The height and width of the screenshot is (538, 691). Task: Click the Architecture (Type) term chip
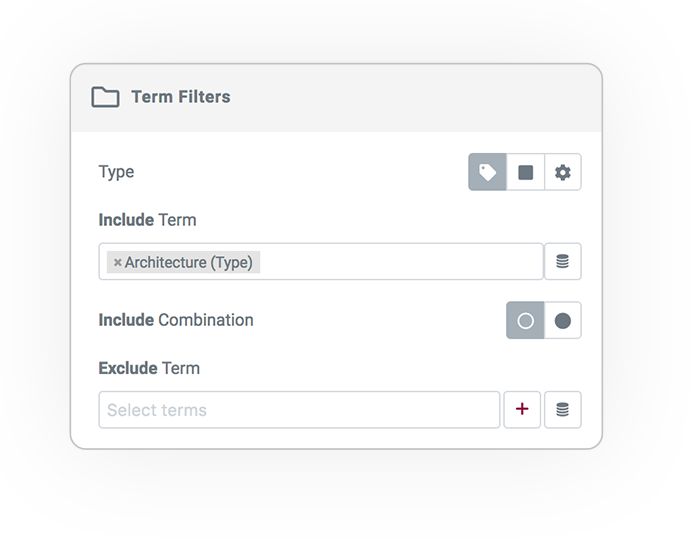pos(183,262)
